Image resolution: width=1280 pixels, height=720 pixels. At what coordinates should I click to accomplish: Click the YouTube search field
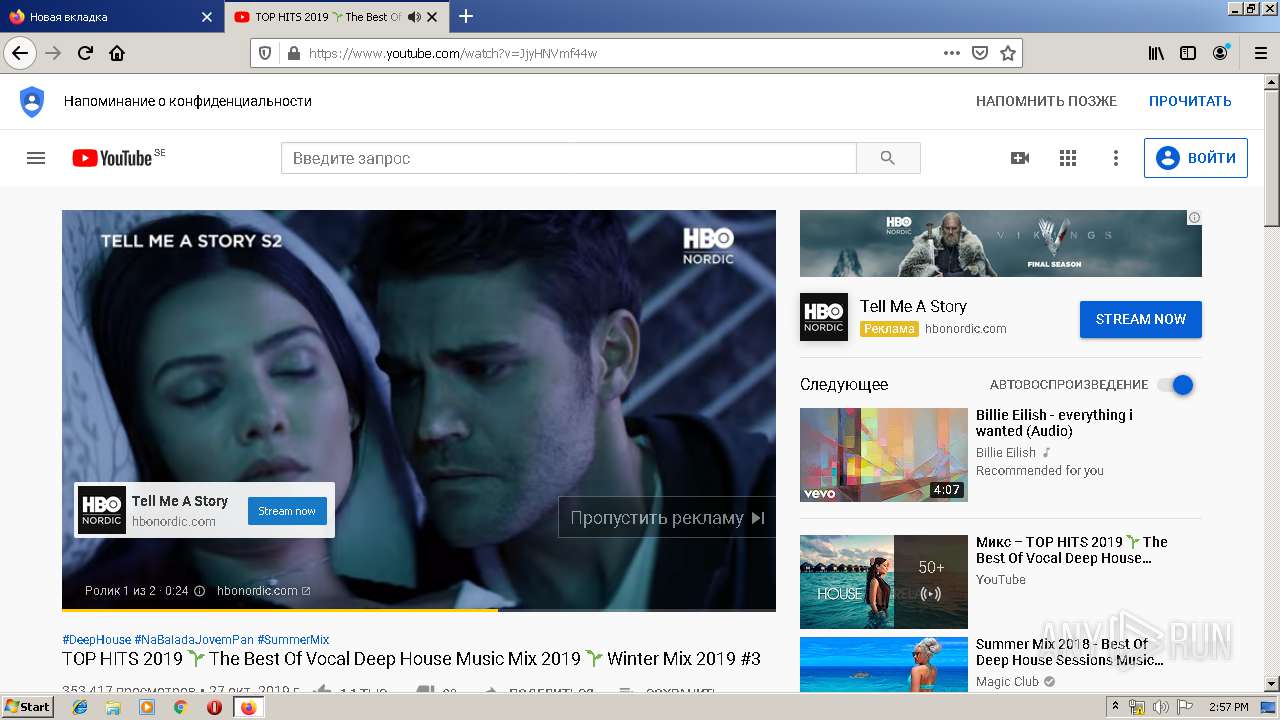point(568,158)
